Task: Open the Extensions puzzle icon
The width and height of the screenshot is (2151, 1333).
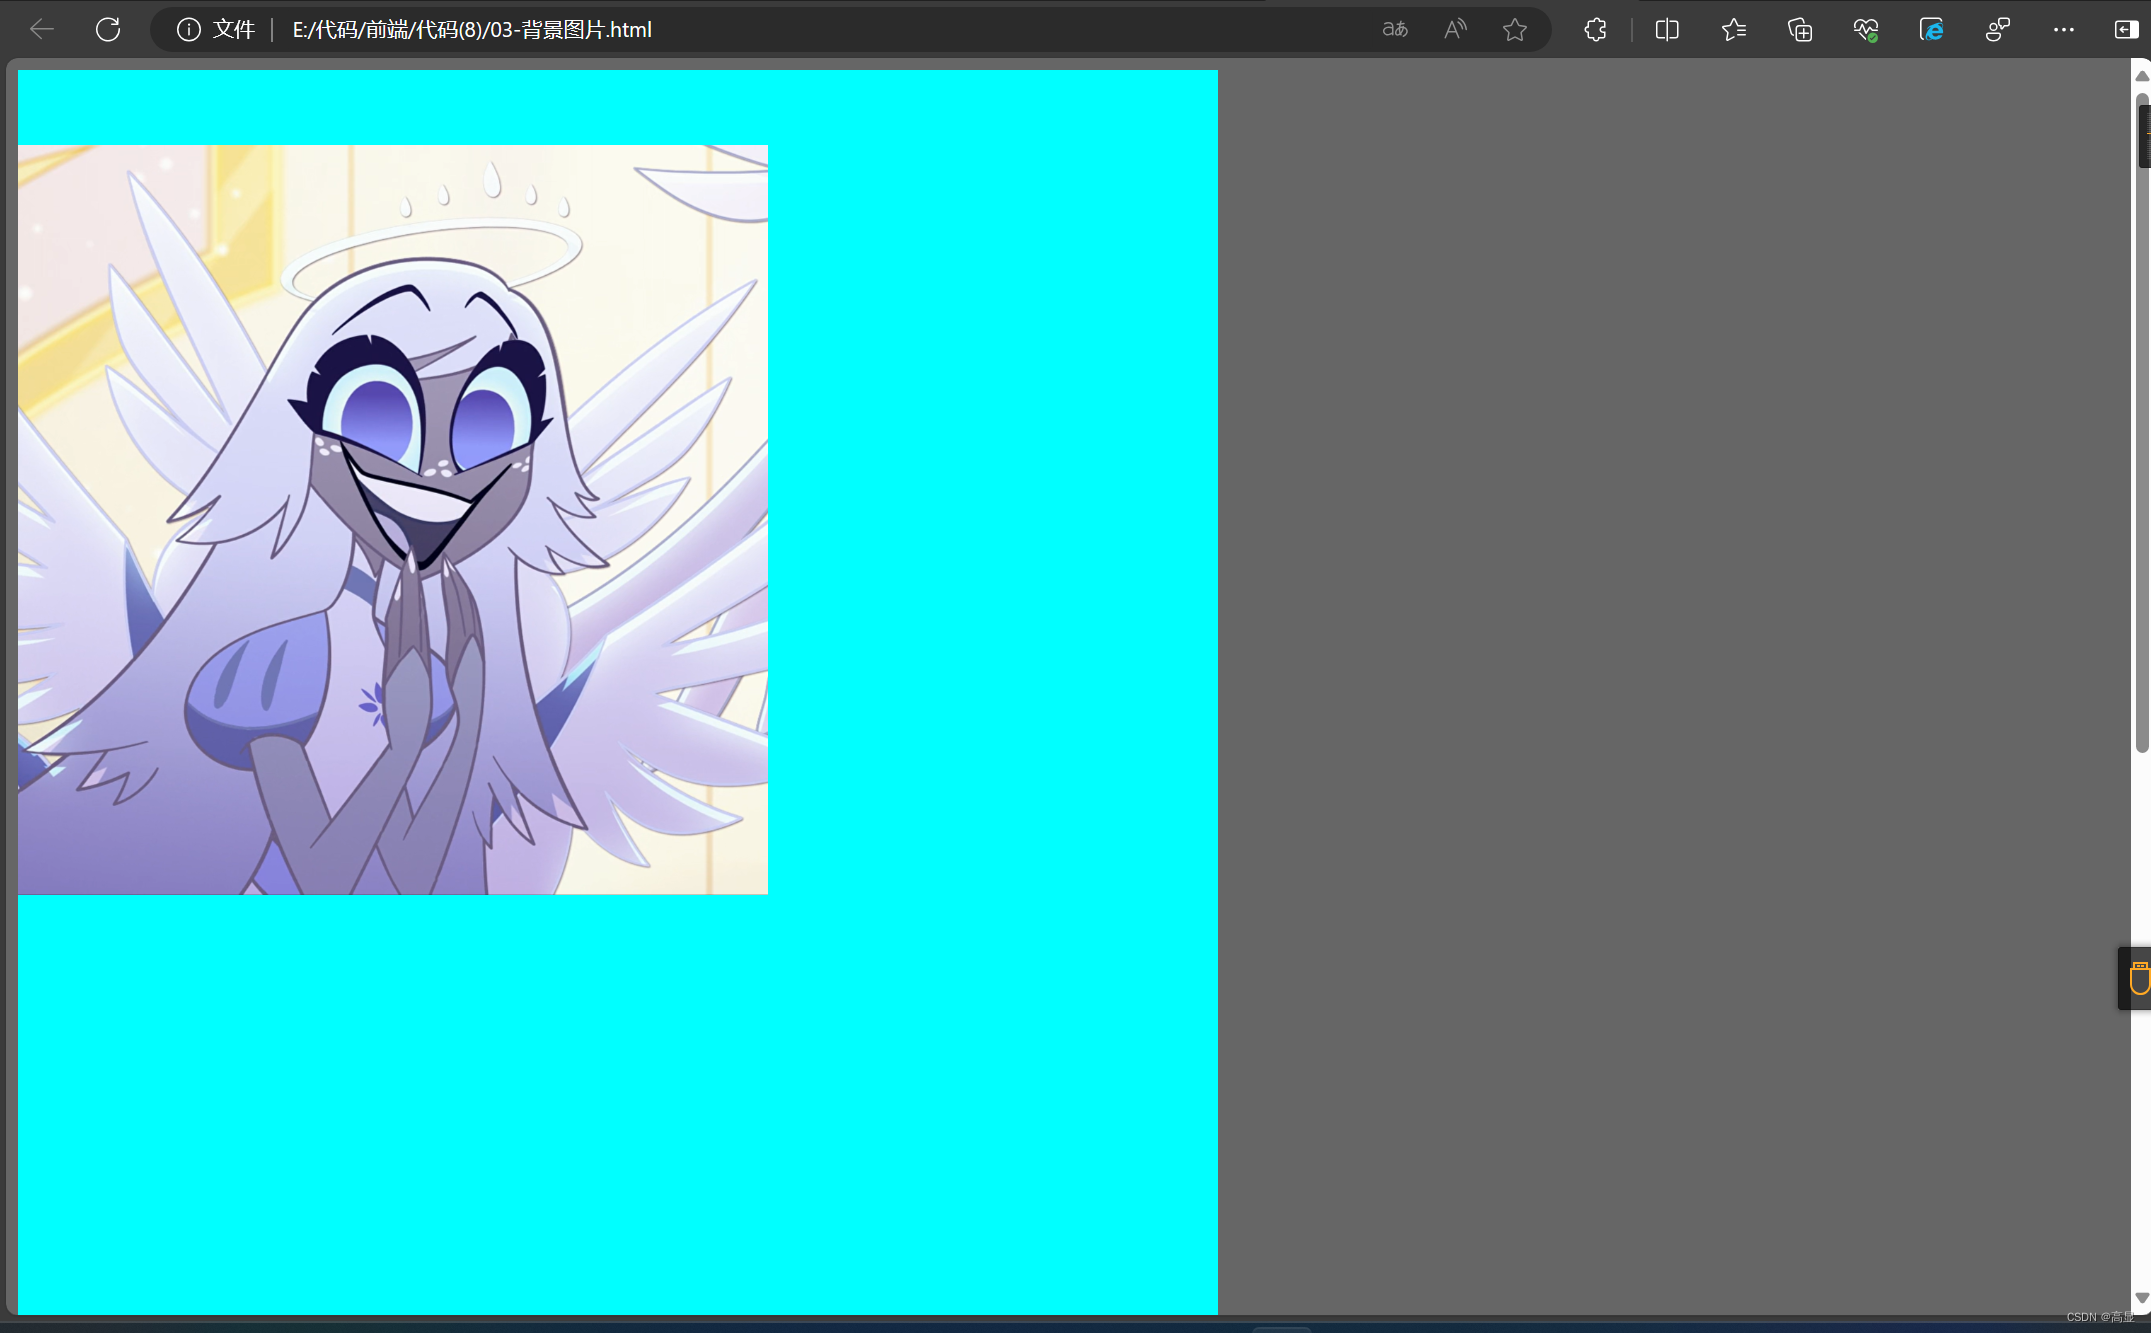Action: (1595, 30)
